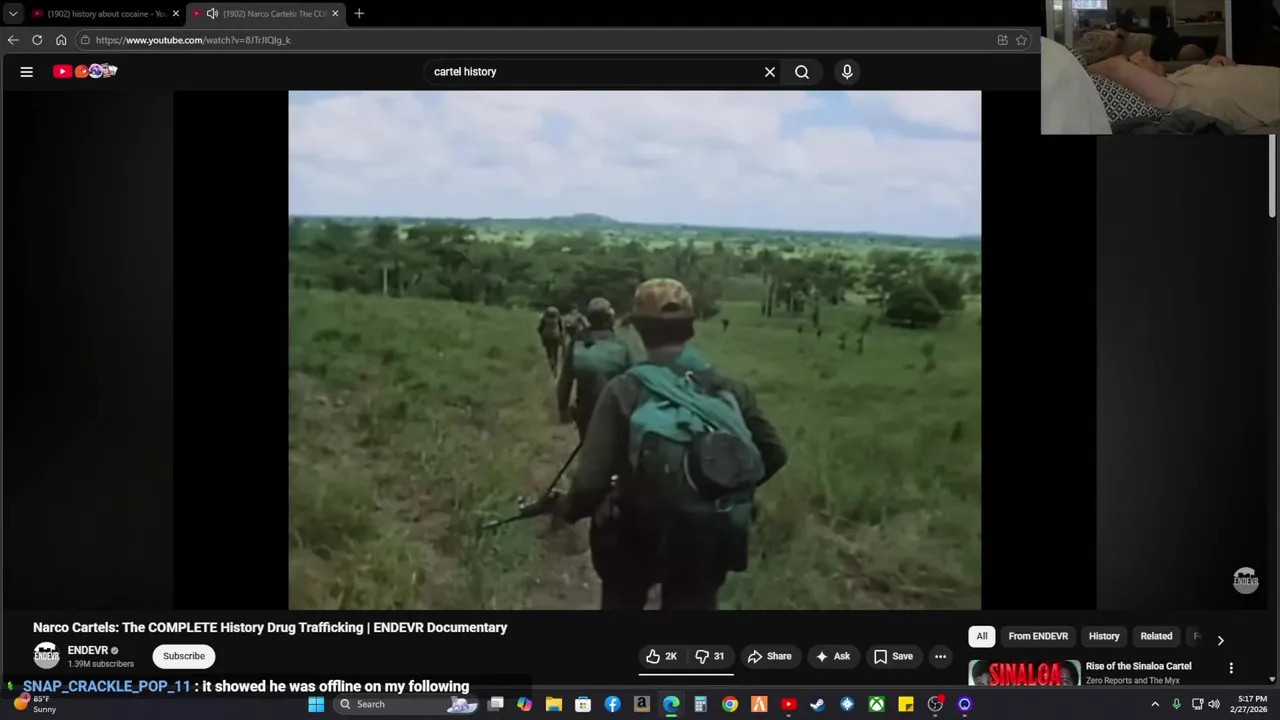Close the 'history about cocaine' tab
The image size is (1280, 720).
tap(176, 13)
